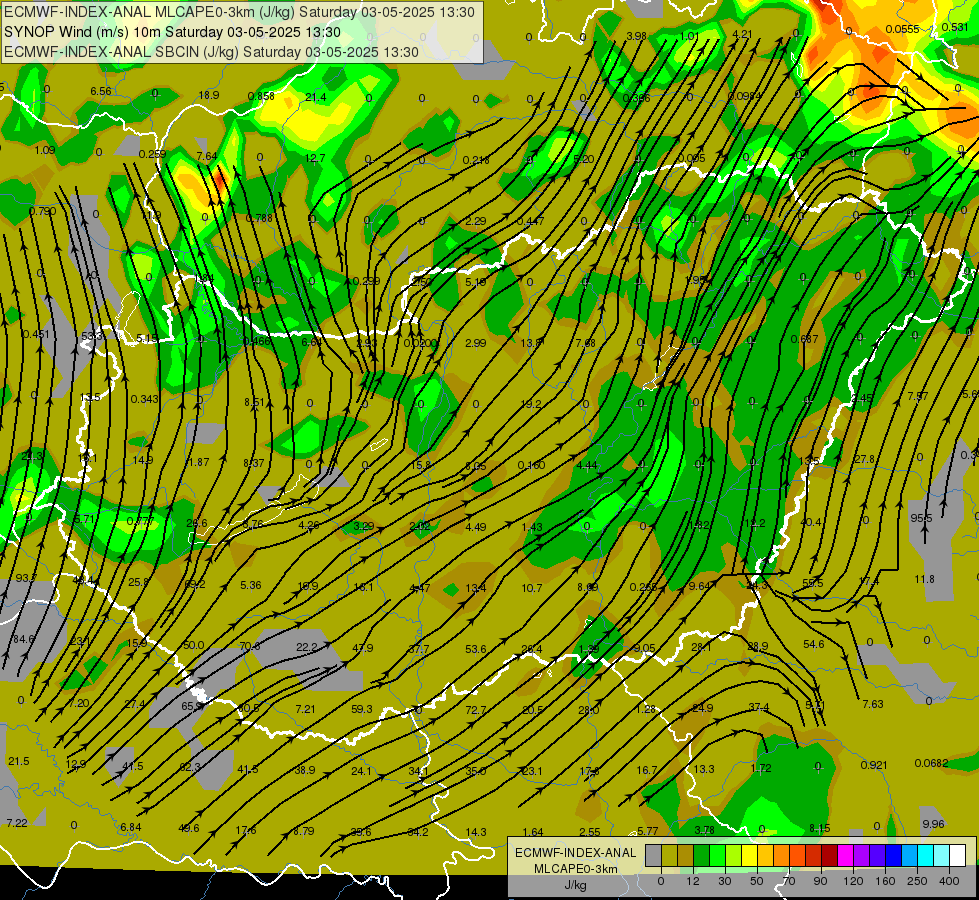Click the J/kg unit label in the legend
The image size is (979, 900).
[575, 885]
